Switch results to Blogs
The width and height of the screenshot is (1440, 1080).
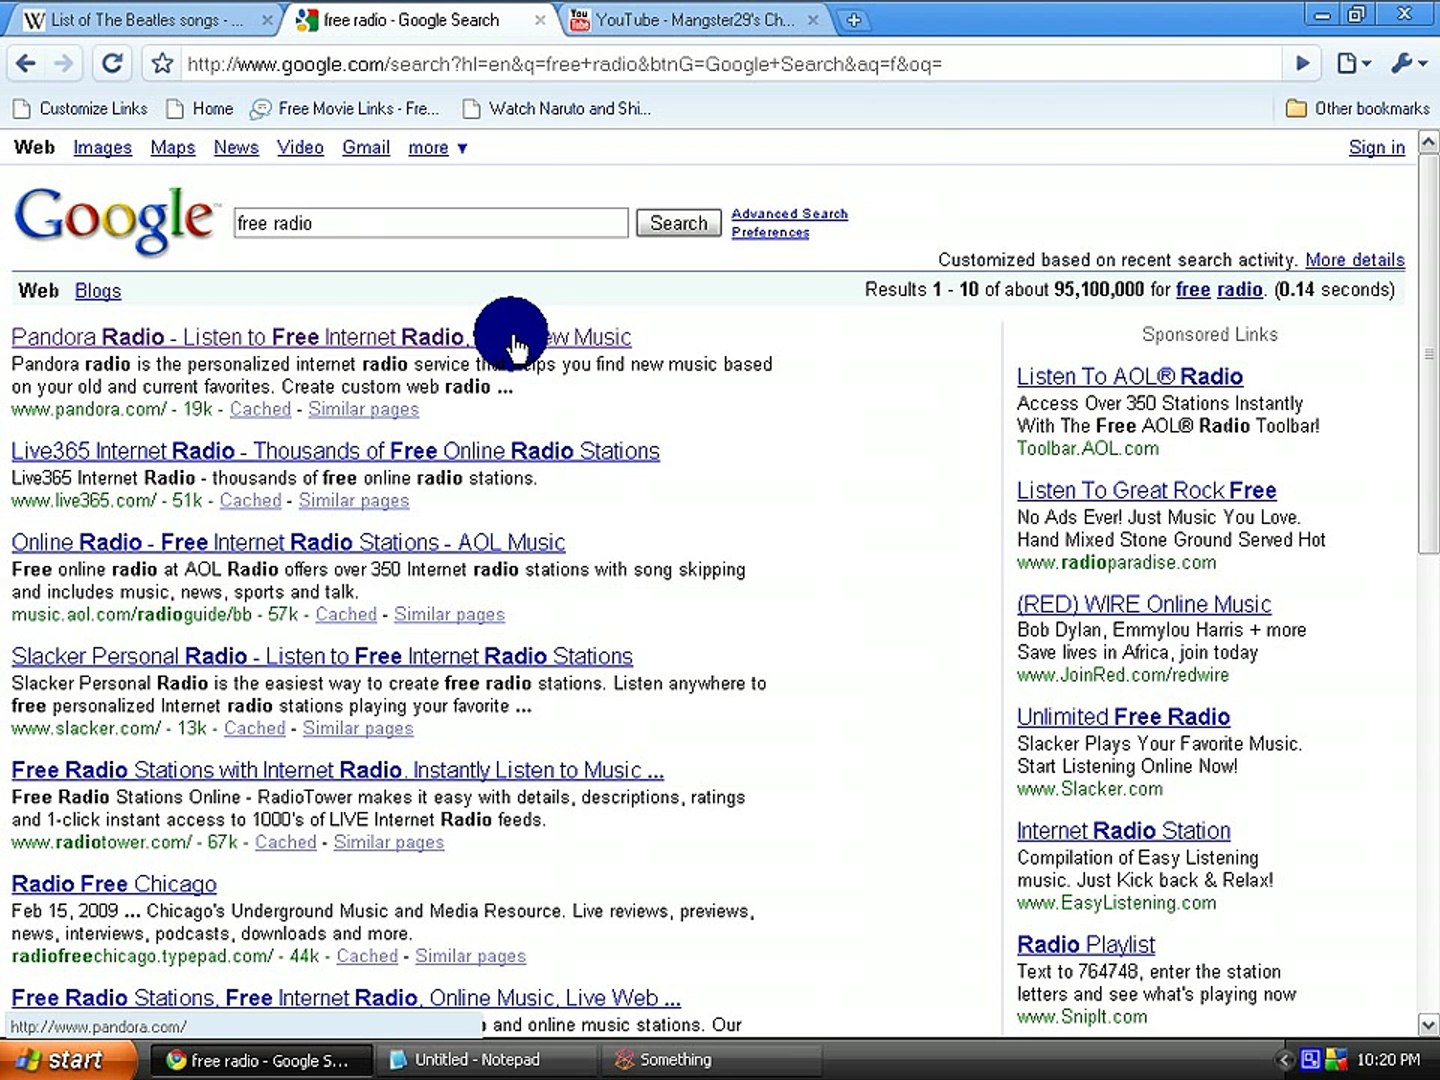click(98, 291)
